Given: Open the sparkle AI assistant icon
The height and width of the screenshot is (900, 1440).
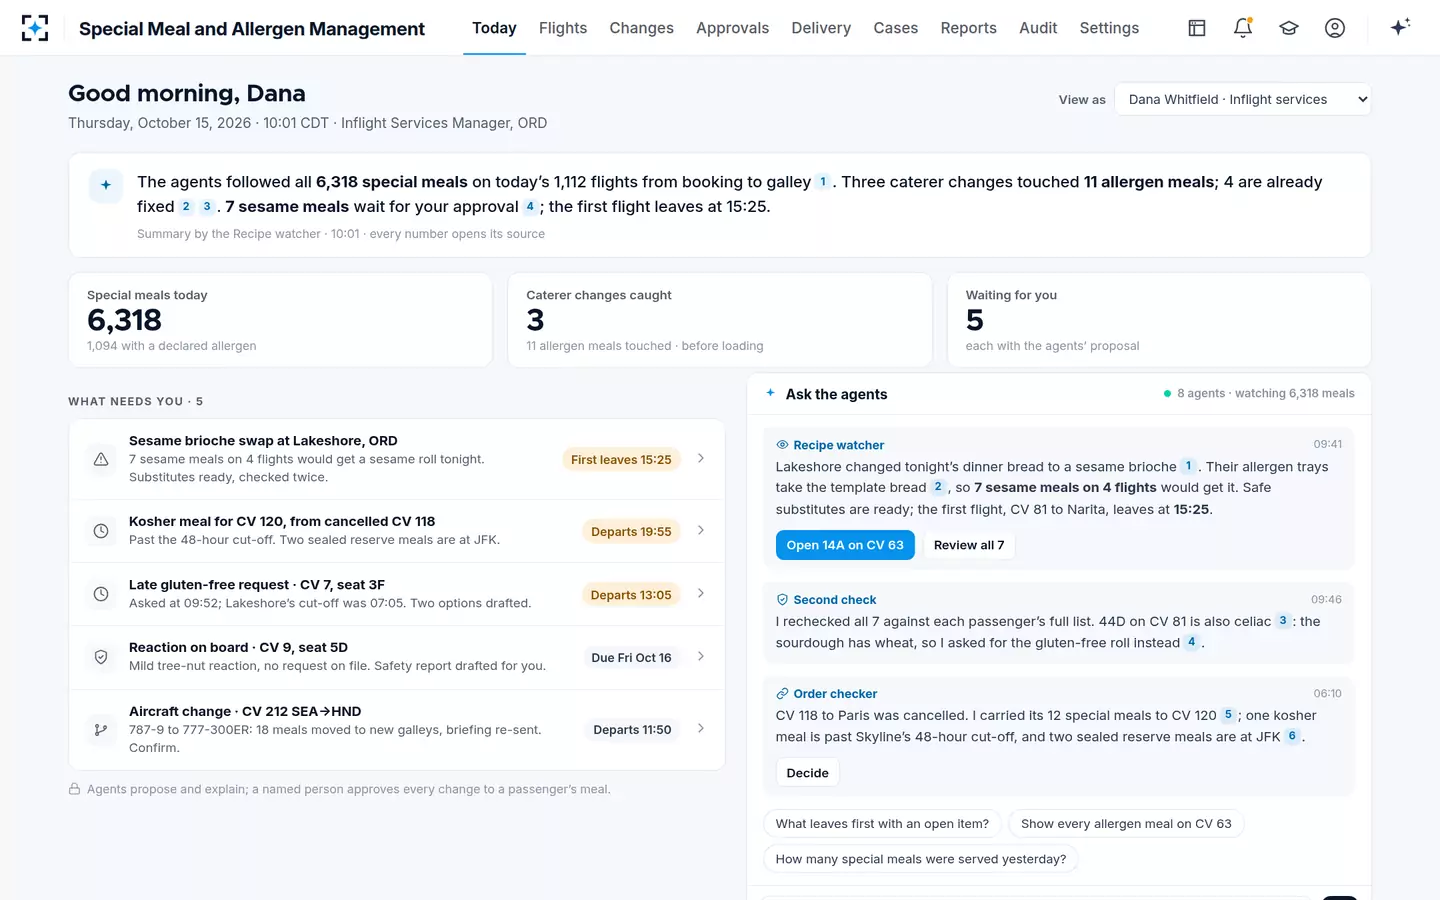Looking at the screenshot, I should coord(1400,27).
